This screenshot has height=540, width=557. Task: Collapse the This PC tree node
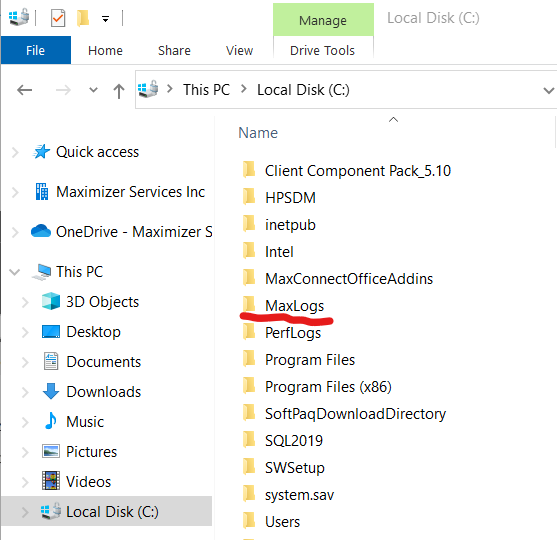15,272
